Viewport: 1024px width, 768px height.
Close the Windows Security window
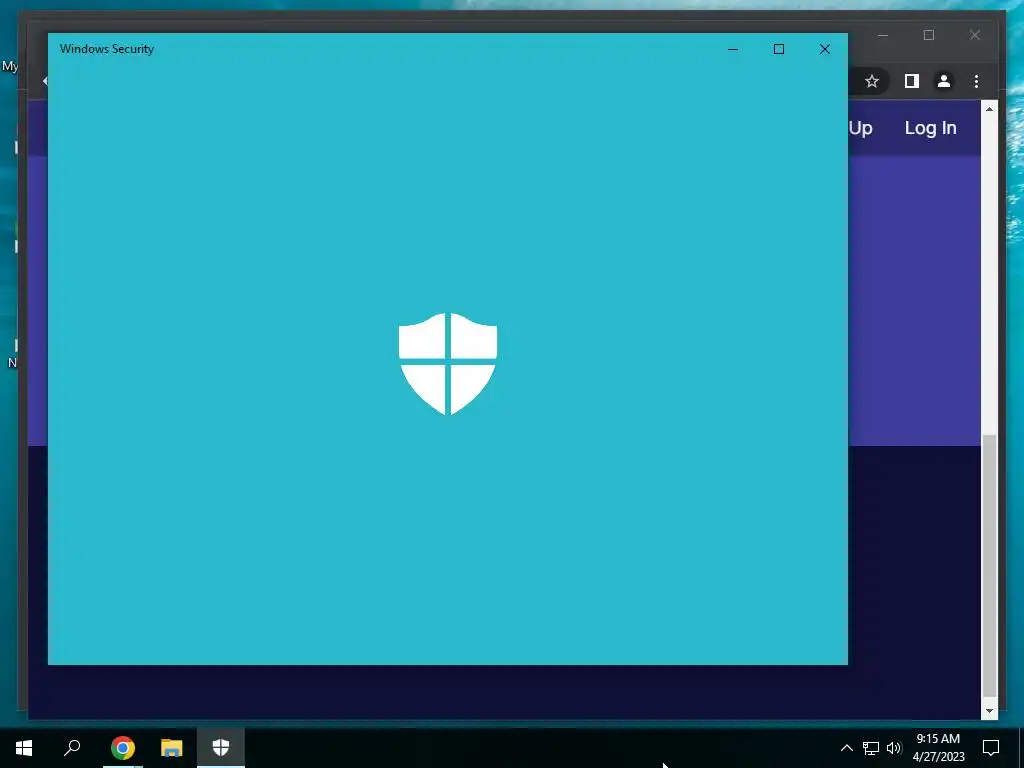825,49
